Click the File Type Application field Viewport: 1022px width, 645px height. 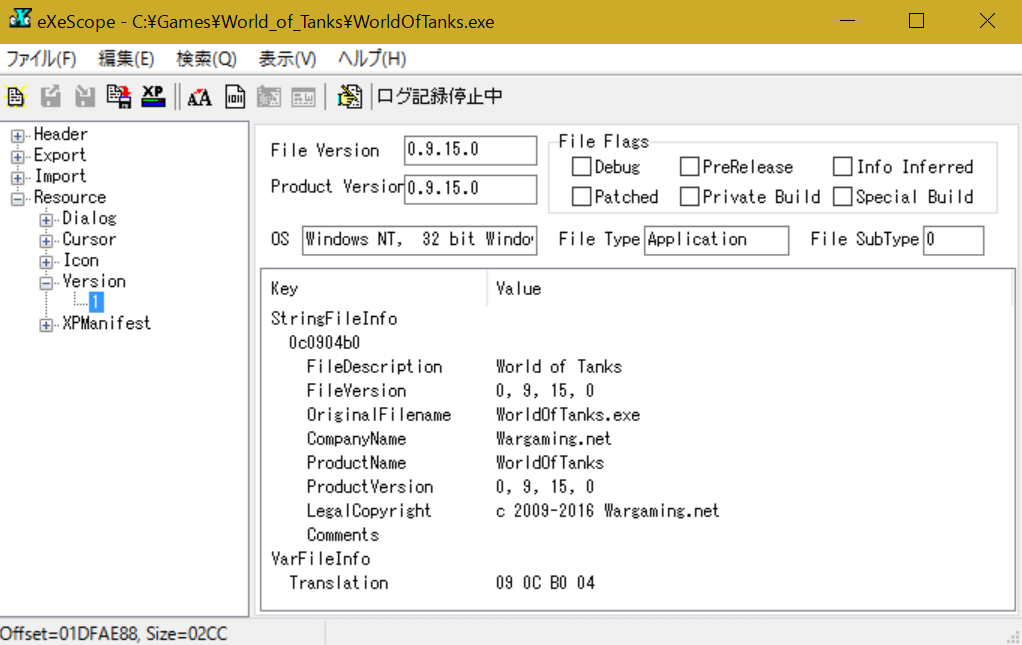[716, 240]
